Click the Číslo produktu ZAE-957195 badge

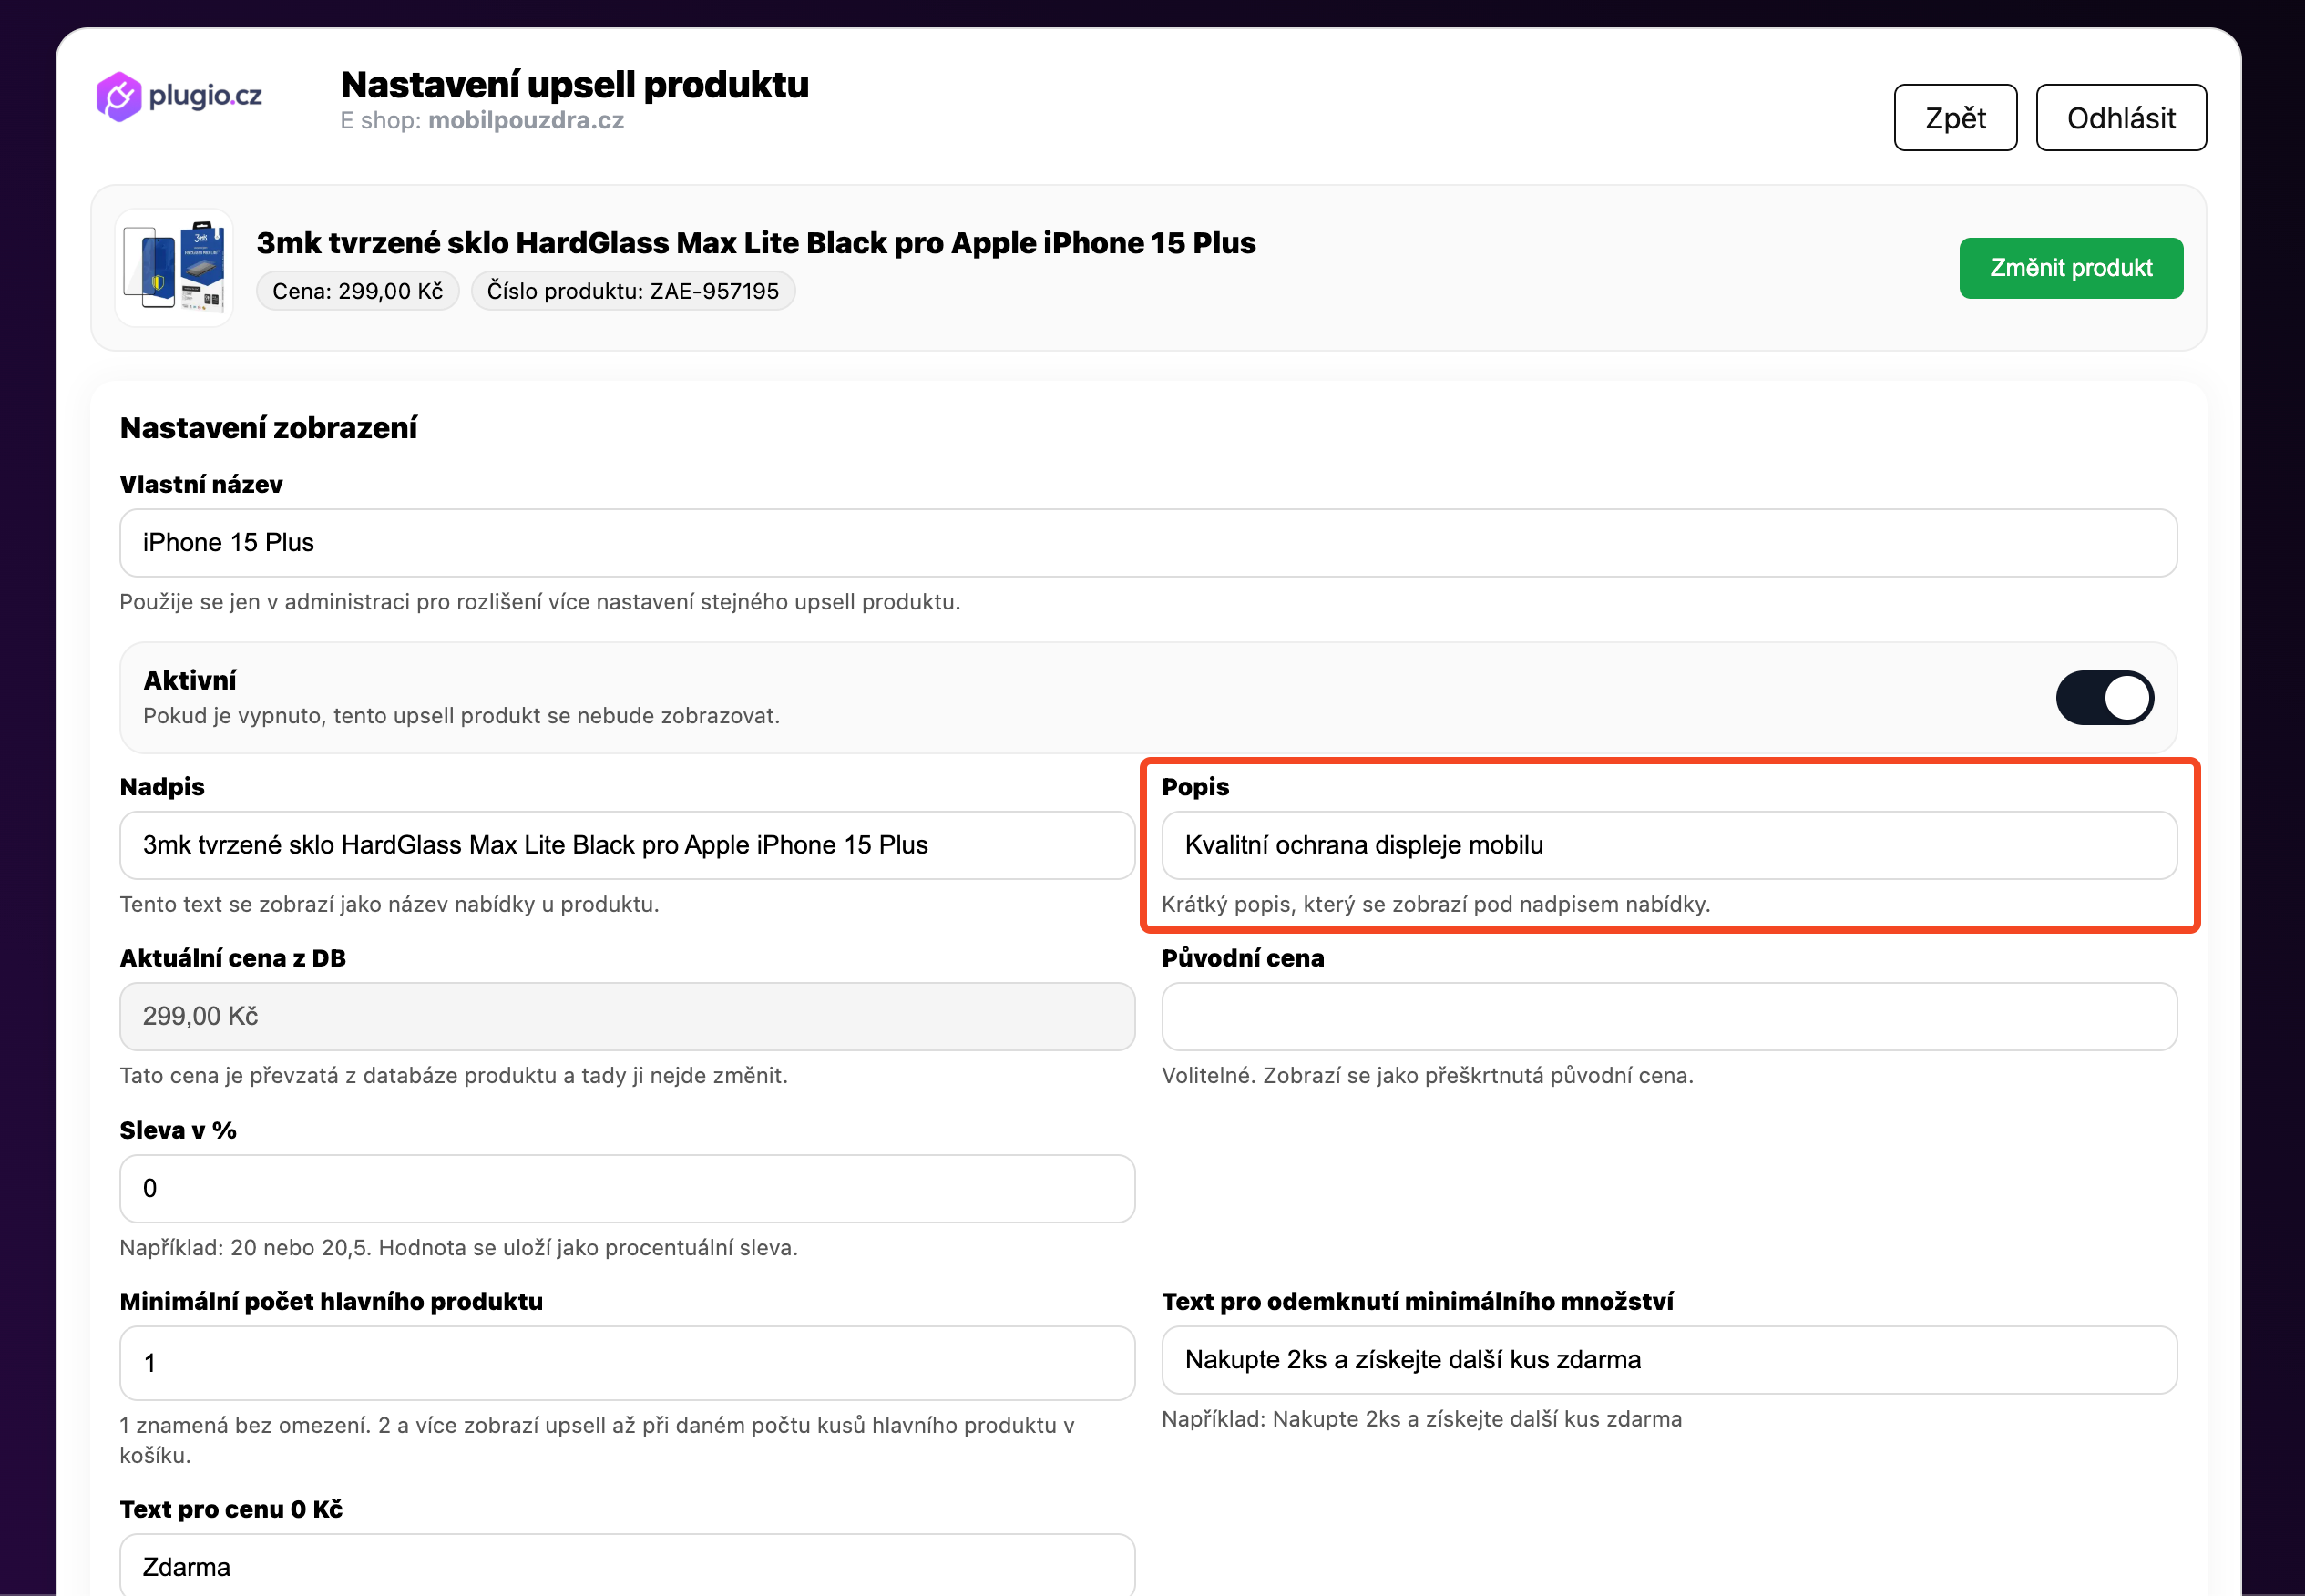(x=633, y=291)
